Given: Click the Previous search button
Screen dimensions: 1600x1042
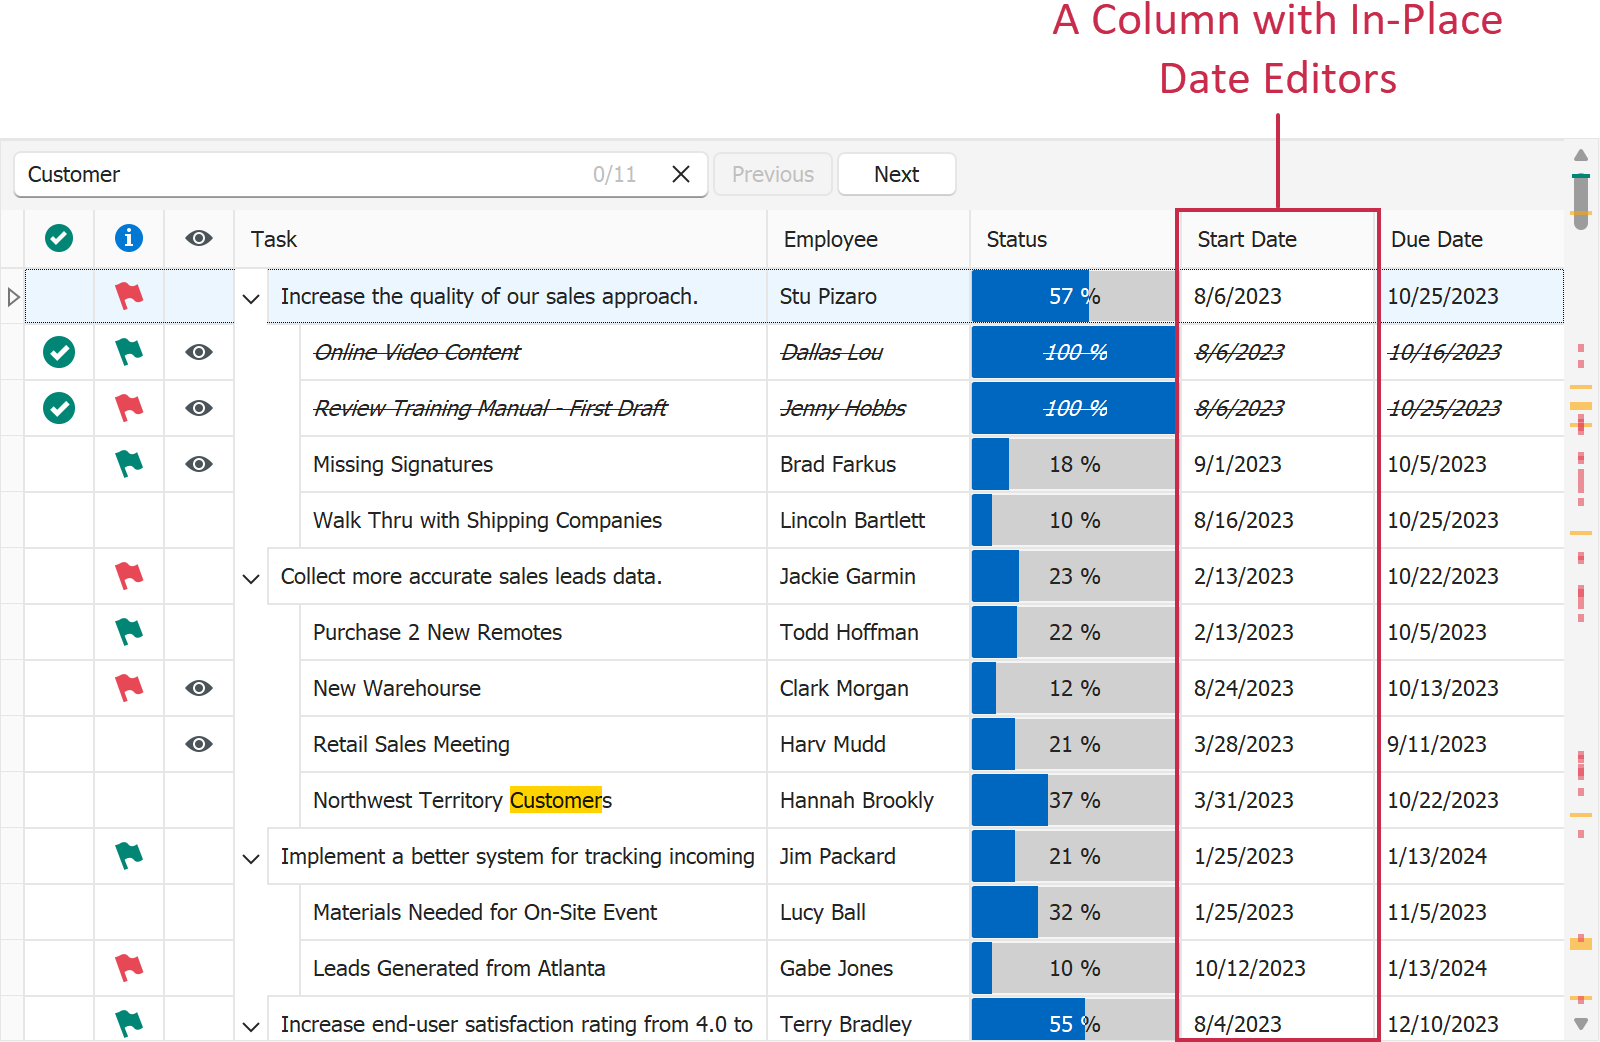Looking at the screenshot, I should point(772,174).
